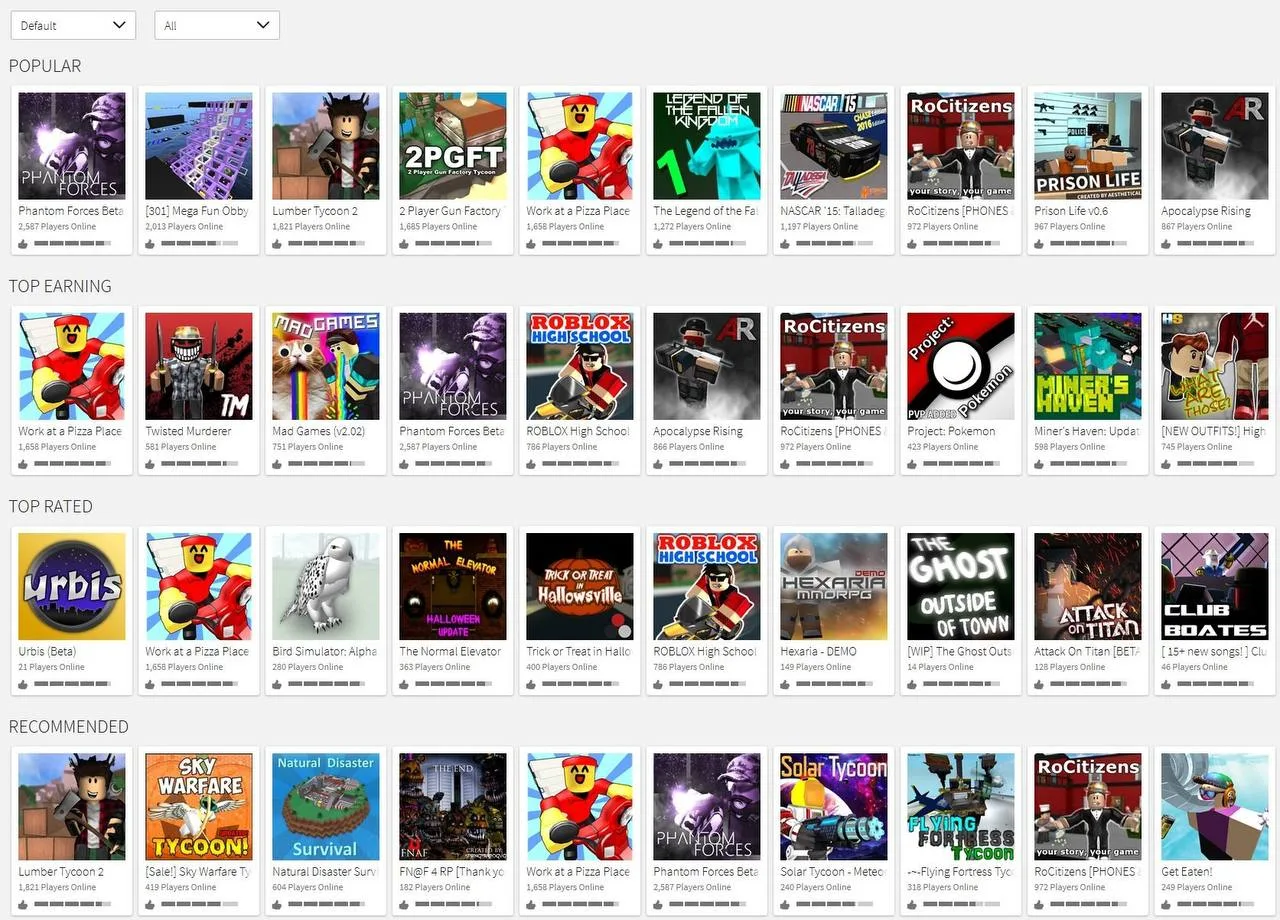The width and height of the screenshot is (1280, 920).
Task: Click thumbs-up icon under Miner's Haven
Action: click(1039, 464)
